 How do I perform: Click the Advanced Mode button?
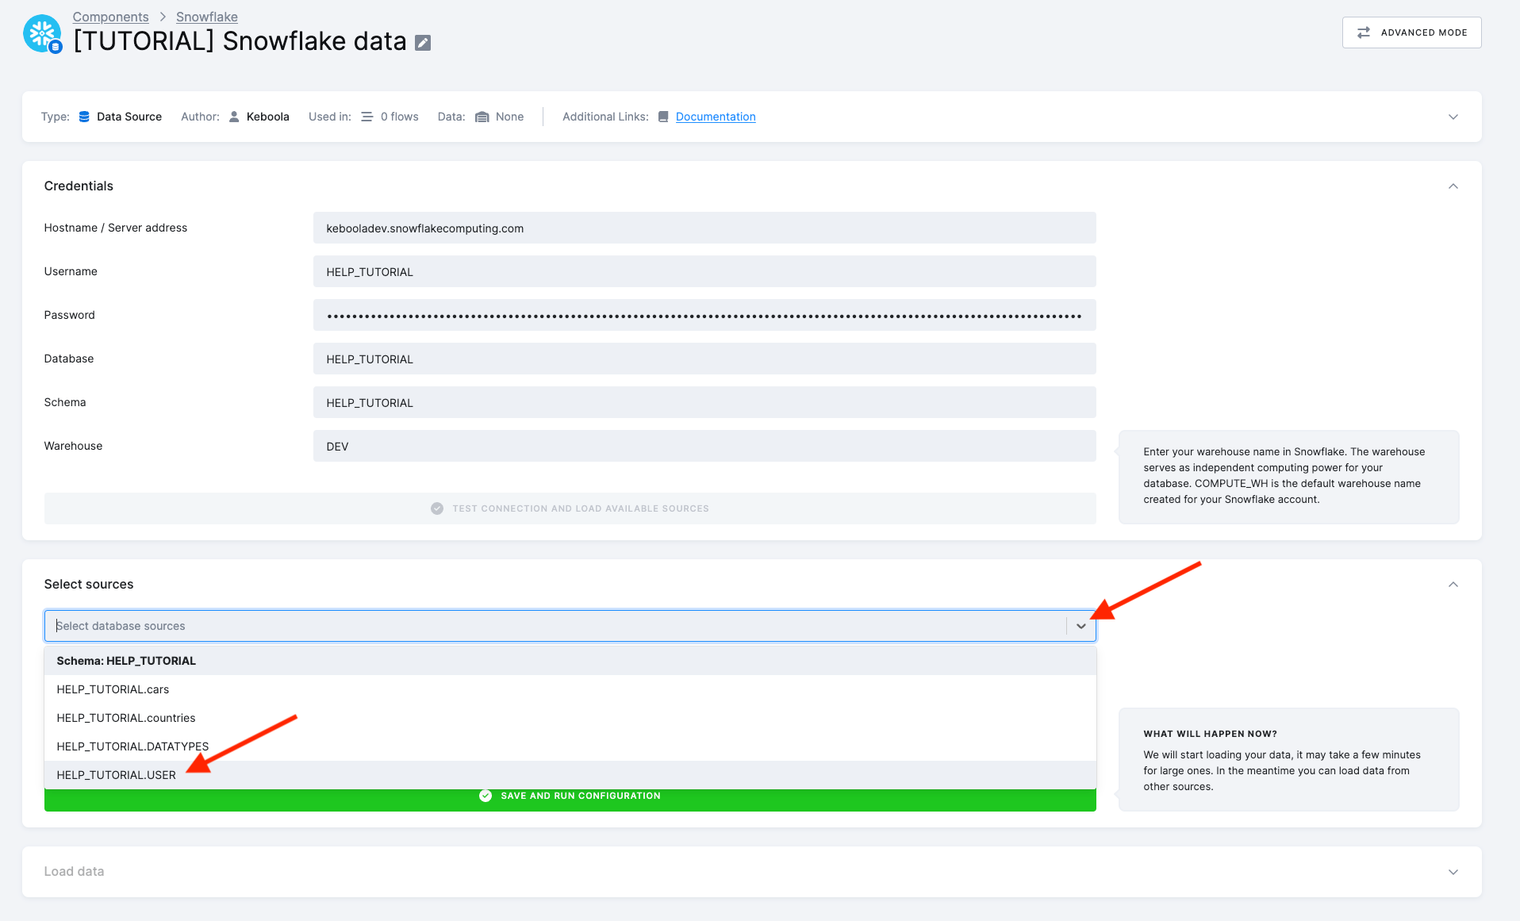[x=1411, y=32]
